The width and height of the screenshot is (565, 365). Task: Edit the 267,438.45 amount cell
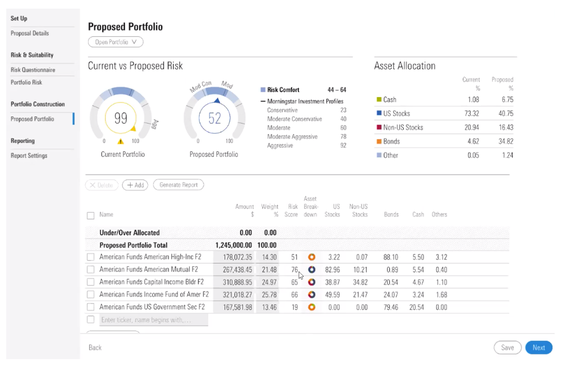(233, 270)
